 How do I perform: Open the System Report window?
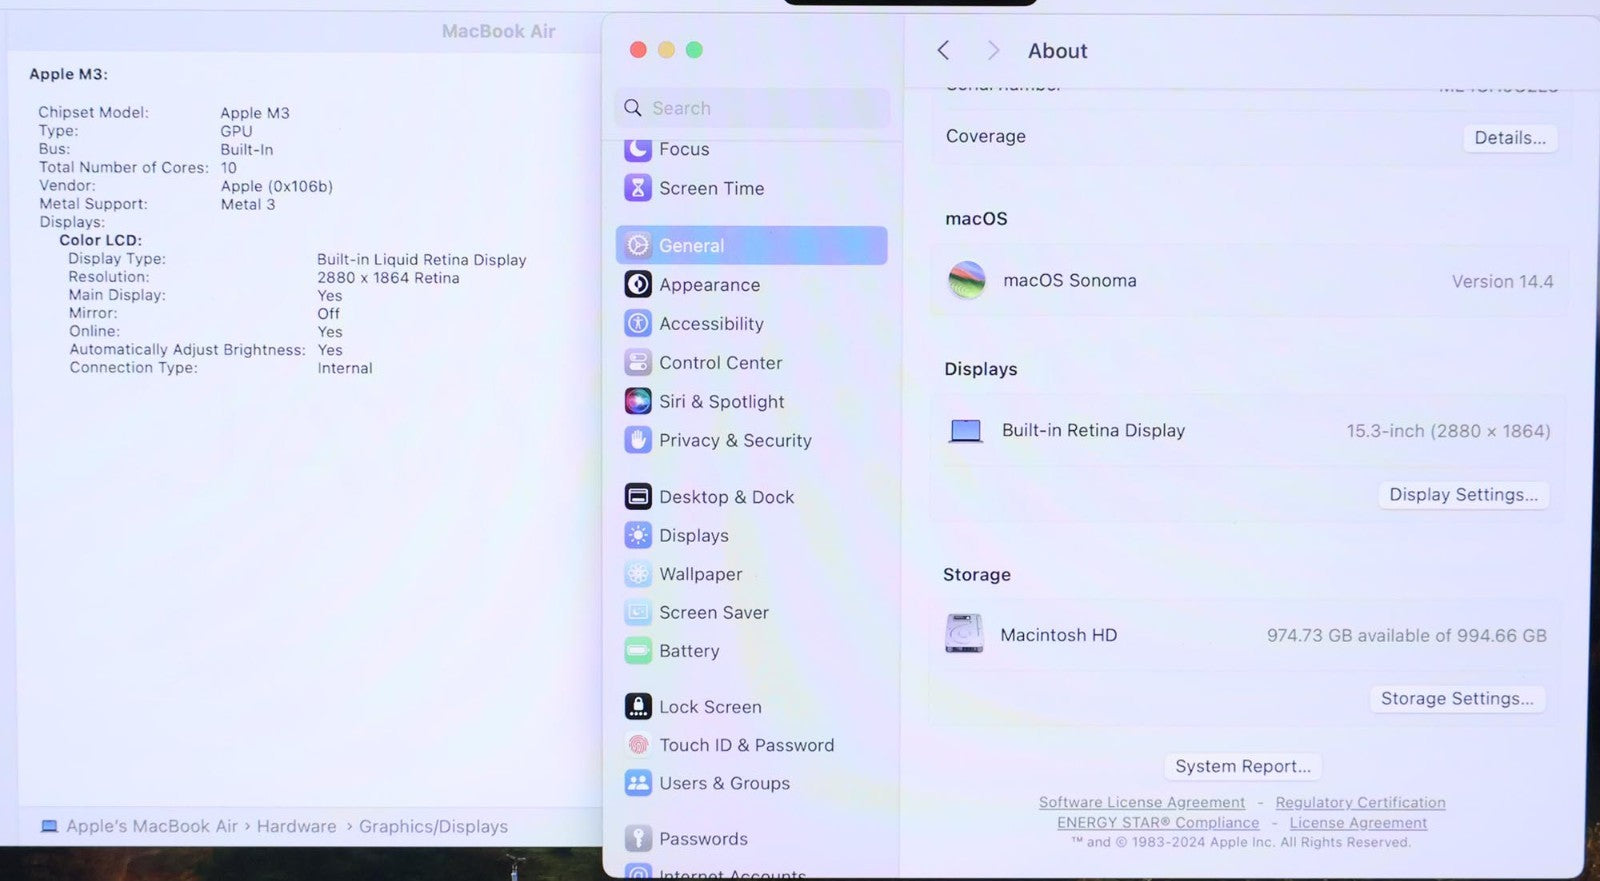pyautogui.click(x=1242, y=766)
